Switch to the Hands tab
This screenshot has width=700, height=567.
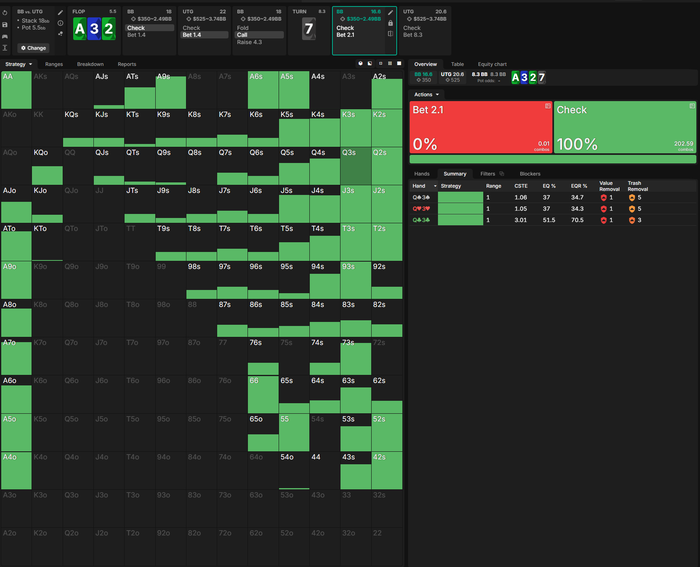422,174
